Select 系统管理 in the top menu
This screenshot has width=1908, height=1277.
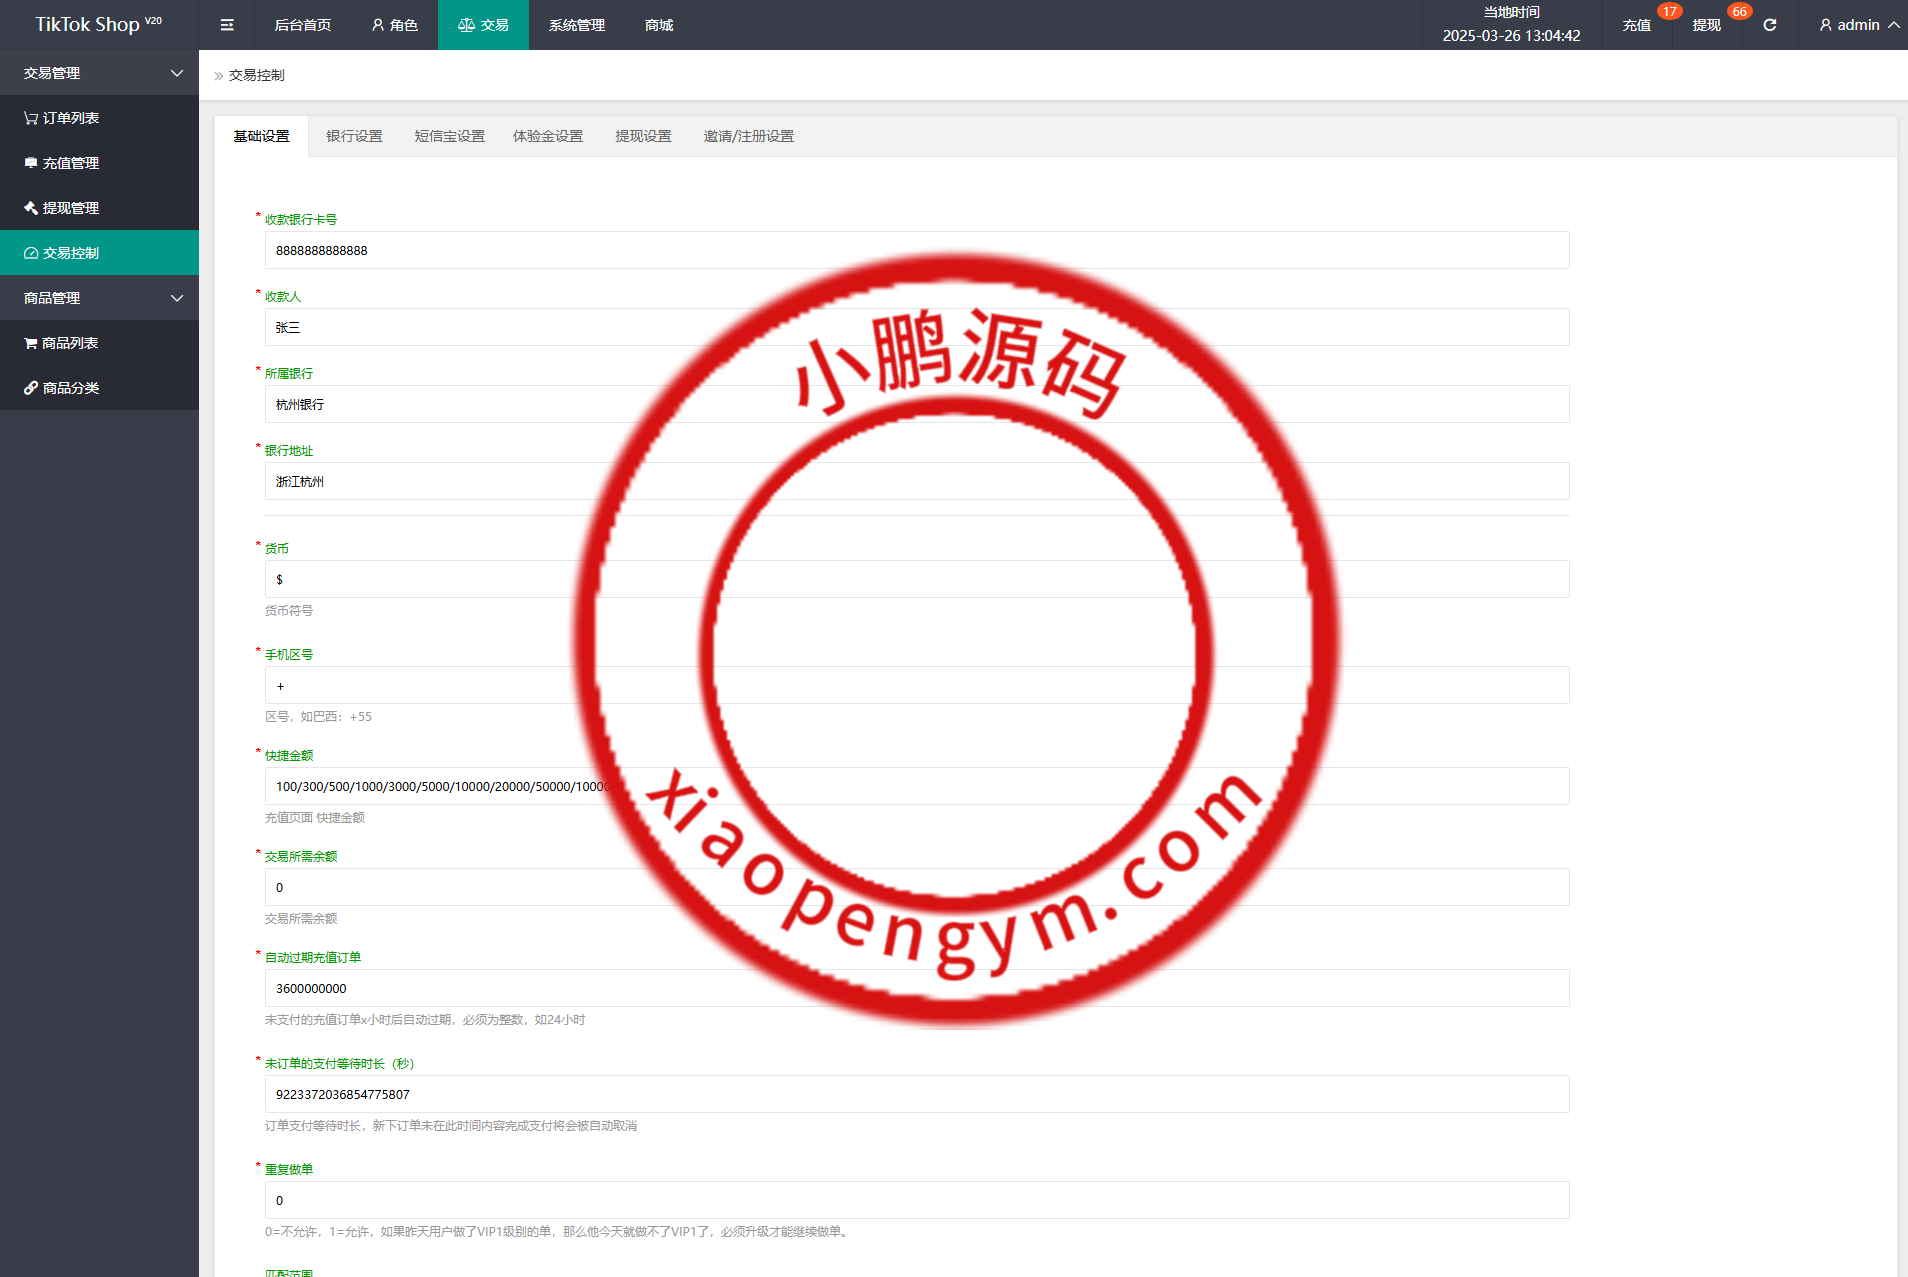[x=575, y=24]
